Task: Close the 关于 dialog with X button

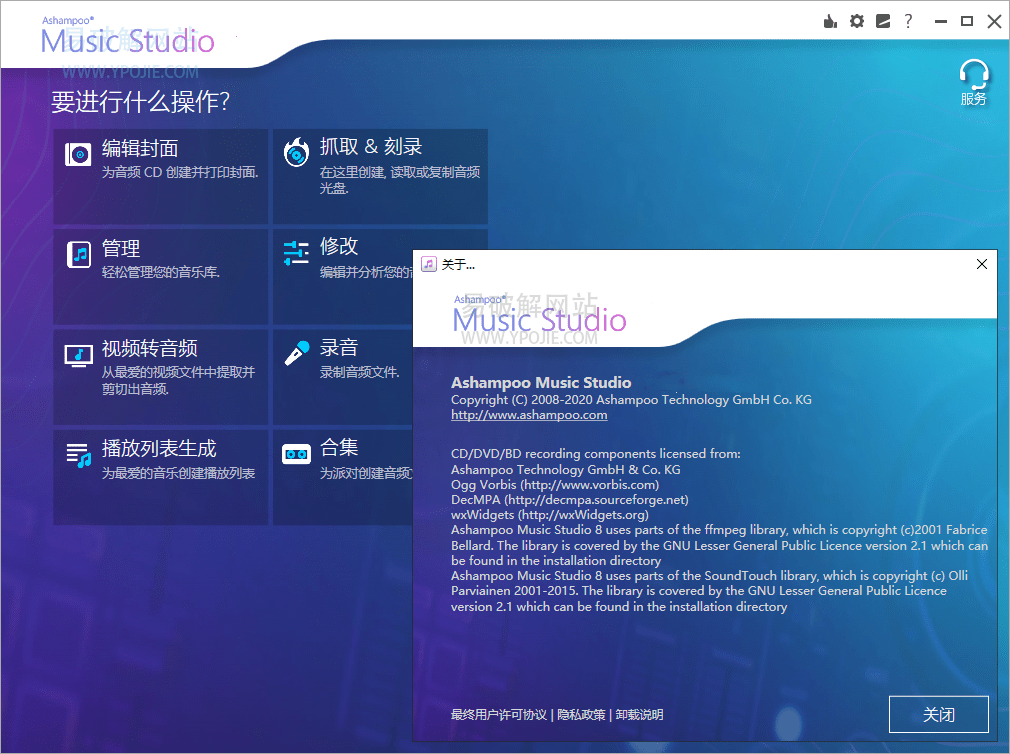Action: 981,264
